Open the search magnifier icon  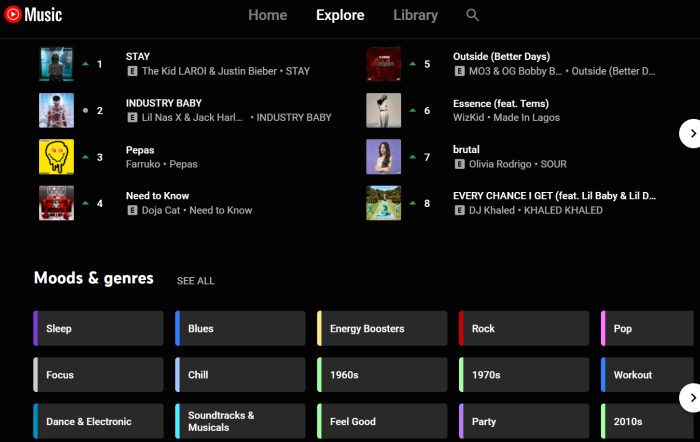pyautogui.click(x=472, y=15)
